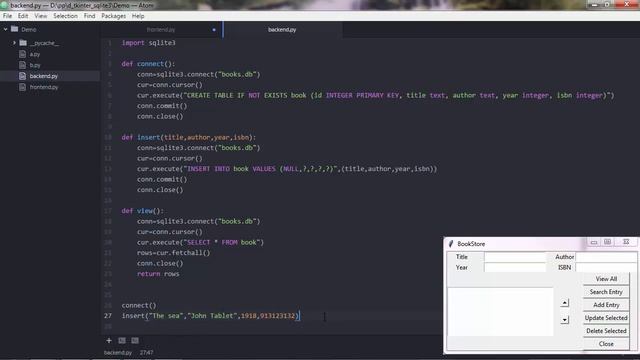Viewport: 640px width, 360px height.
Task: Click the 'def view():' line
Action: point(142,211)
